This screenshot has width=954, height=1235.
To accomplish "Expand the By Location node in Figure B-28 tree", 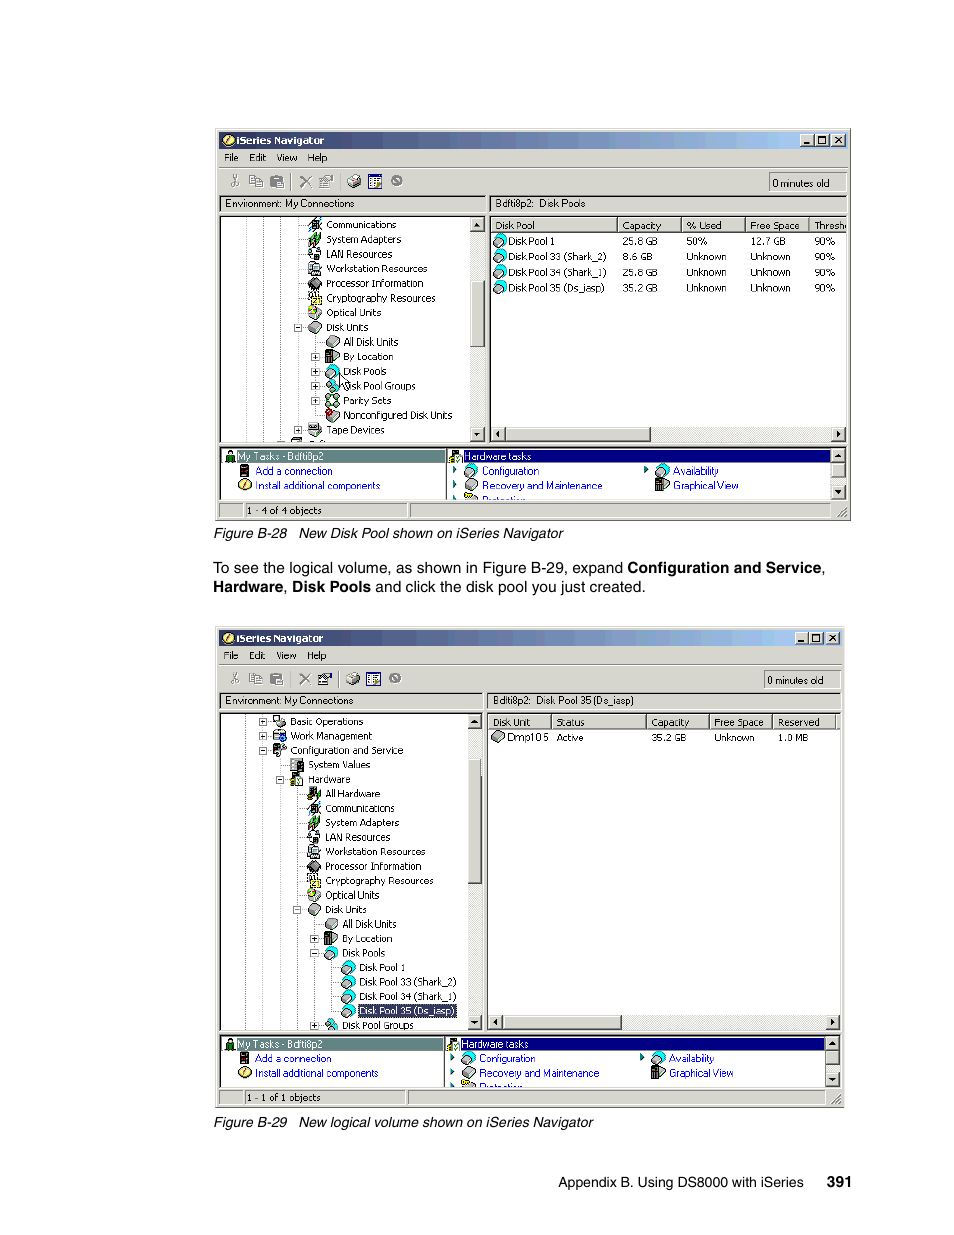I will click(315, 357).
